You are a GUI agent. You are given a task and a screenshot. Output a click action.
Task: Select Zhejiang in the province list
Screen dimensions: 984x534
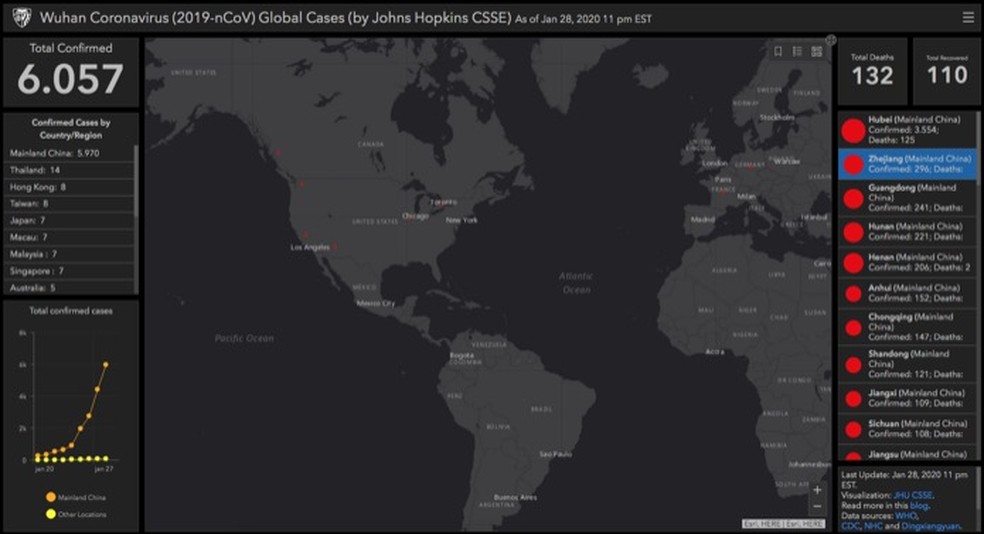(910, 163)
